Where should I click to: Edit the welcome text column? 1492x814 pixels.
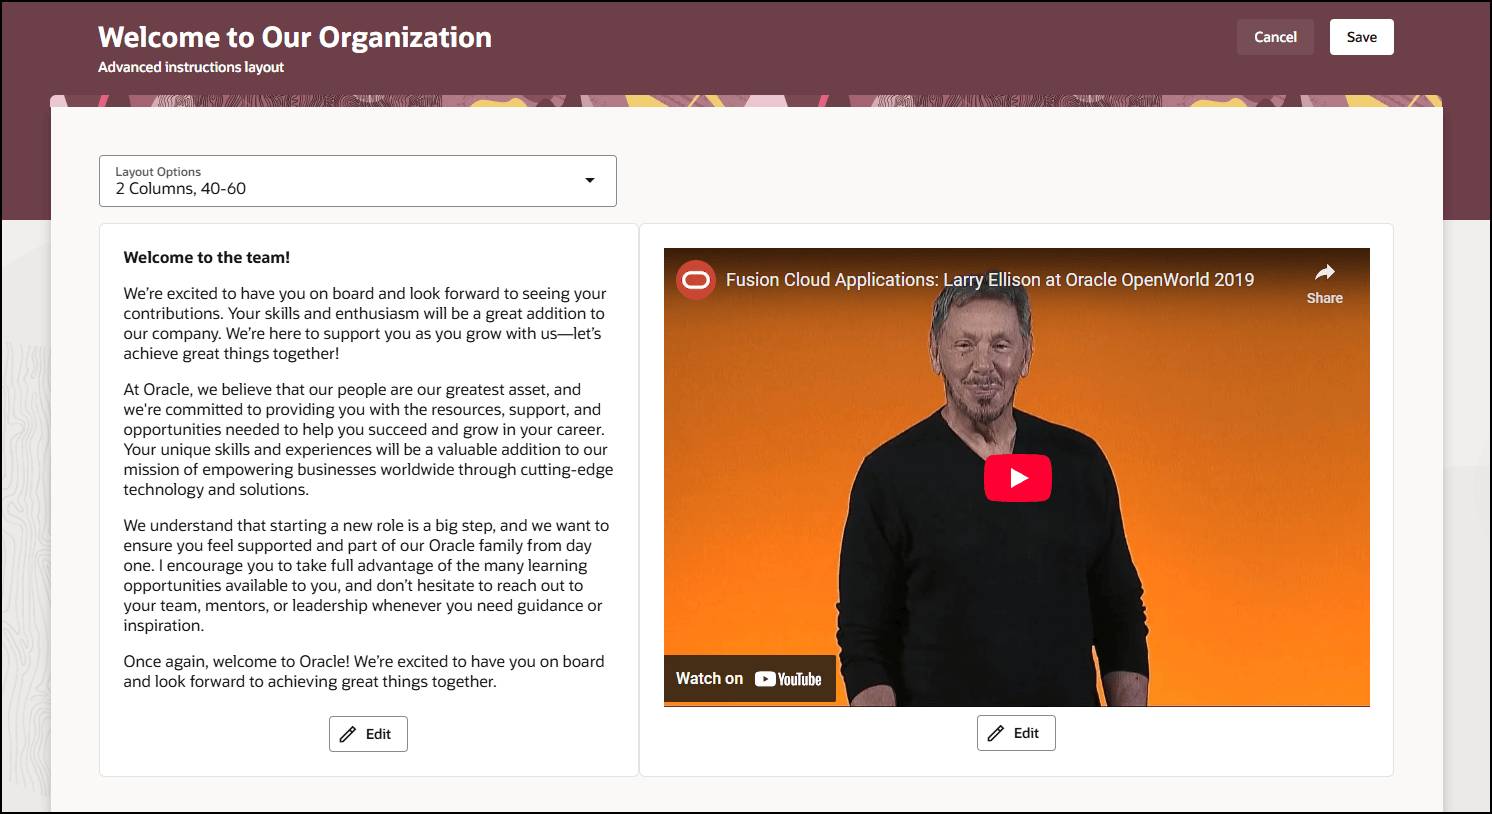(368, 734)
